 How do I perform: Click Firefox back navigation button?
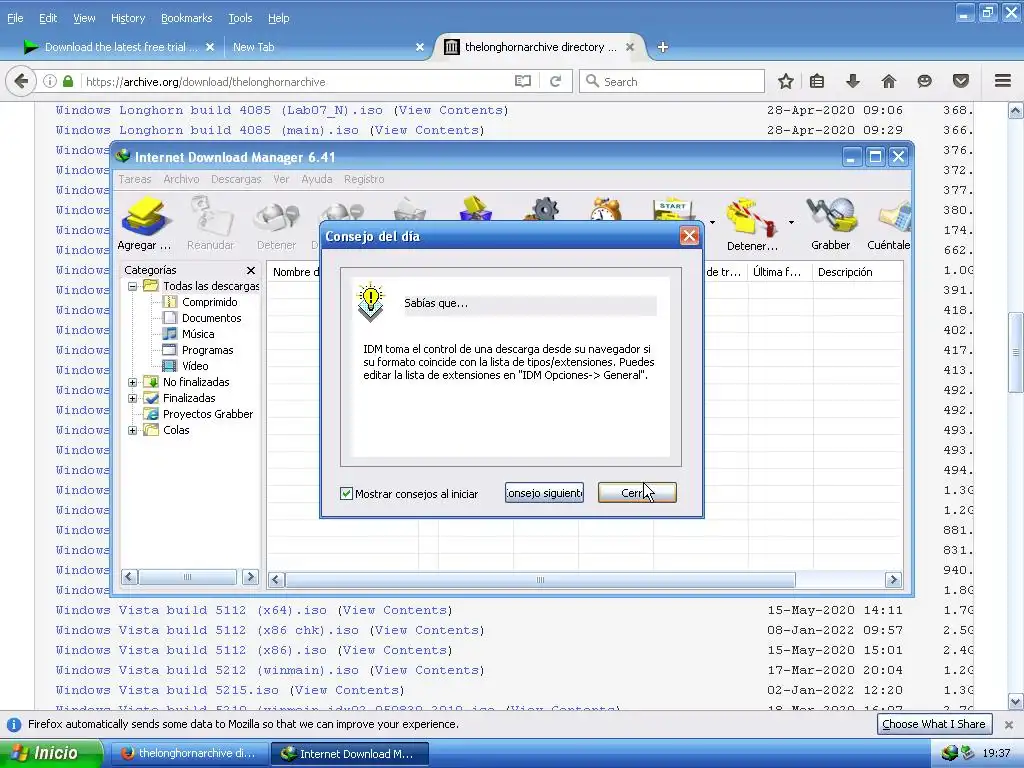point(21,82)
